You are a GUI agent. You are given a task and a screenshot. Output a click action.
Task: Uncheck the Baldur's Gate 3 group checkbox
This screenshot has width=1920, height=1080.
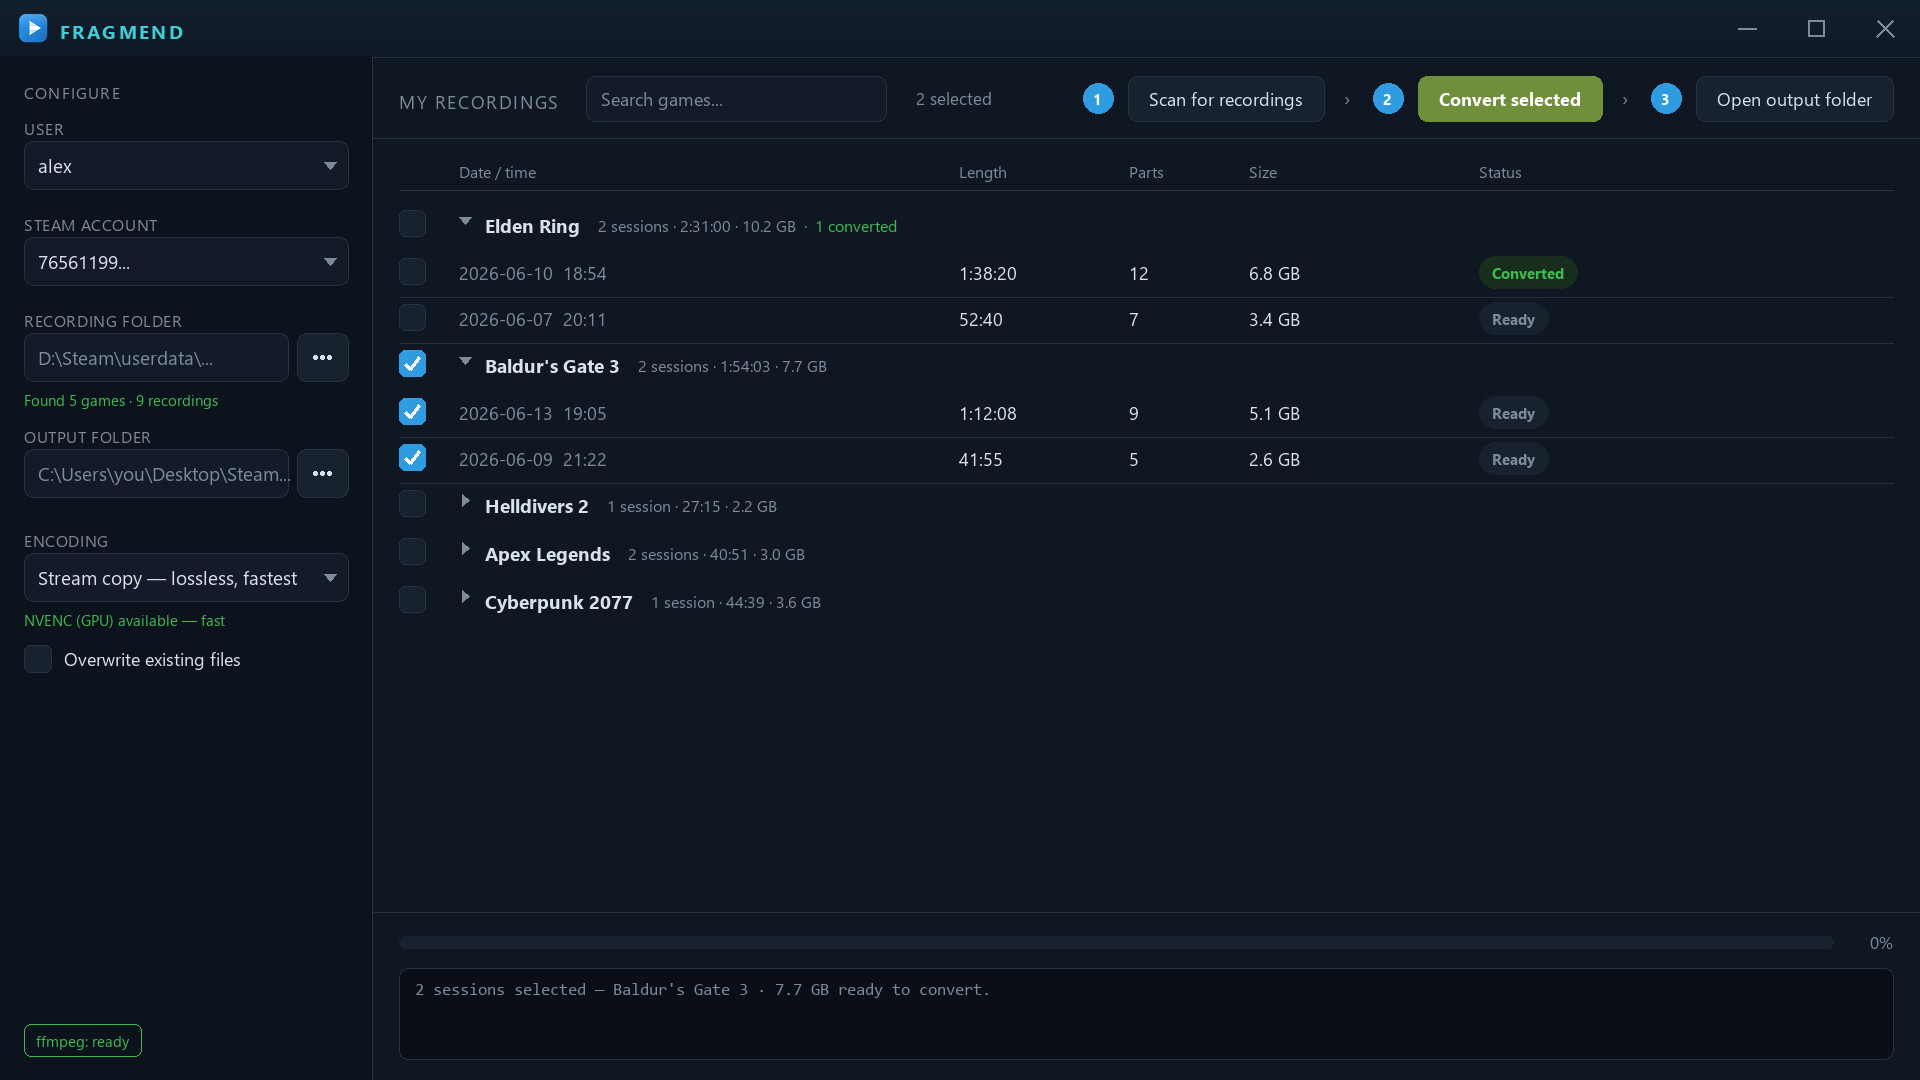click(x=412, y=363)
